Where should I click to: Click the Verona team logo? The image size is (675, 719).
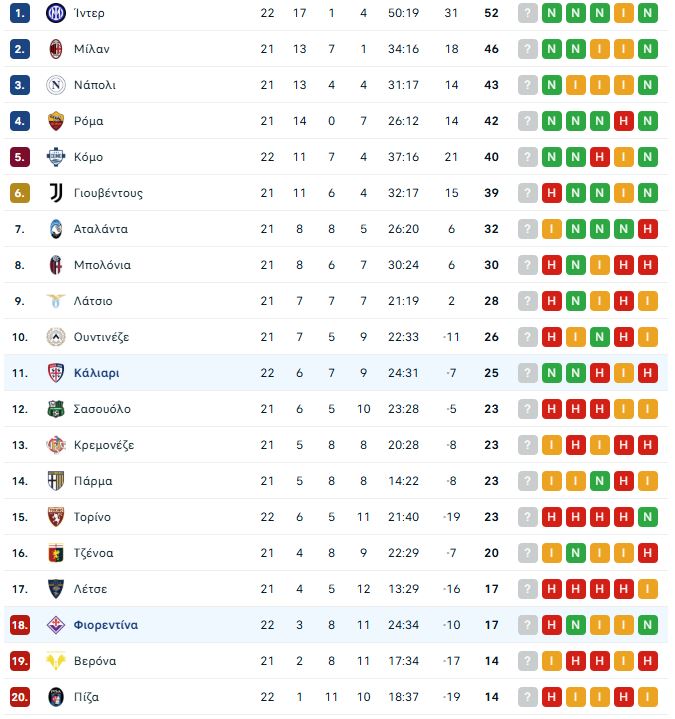[x=55, y=661]
